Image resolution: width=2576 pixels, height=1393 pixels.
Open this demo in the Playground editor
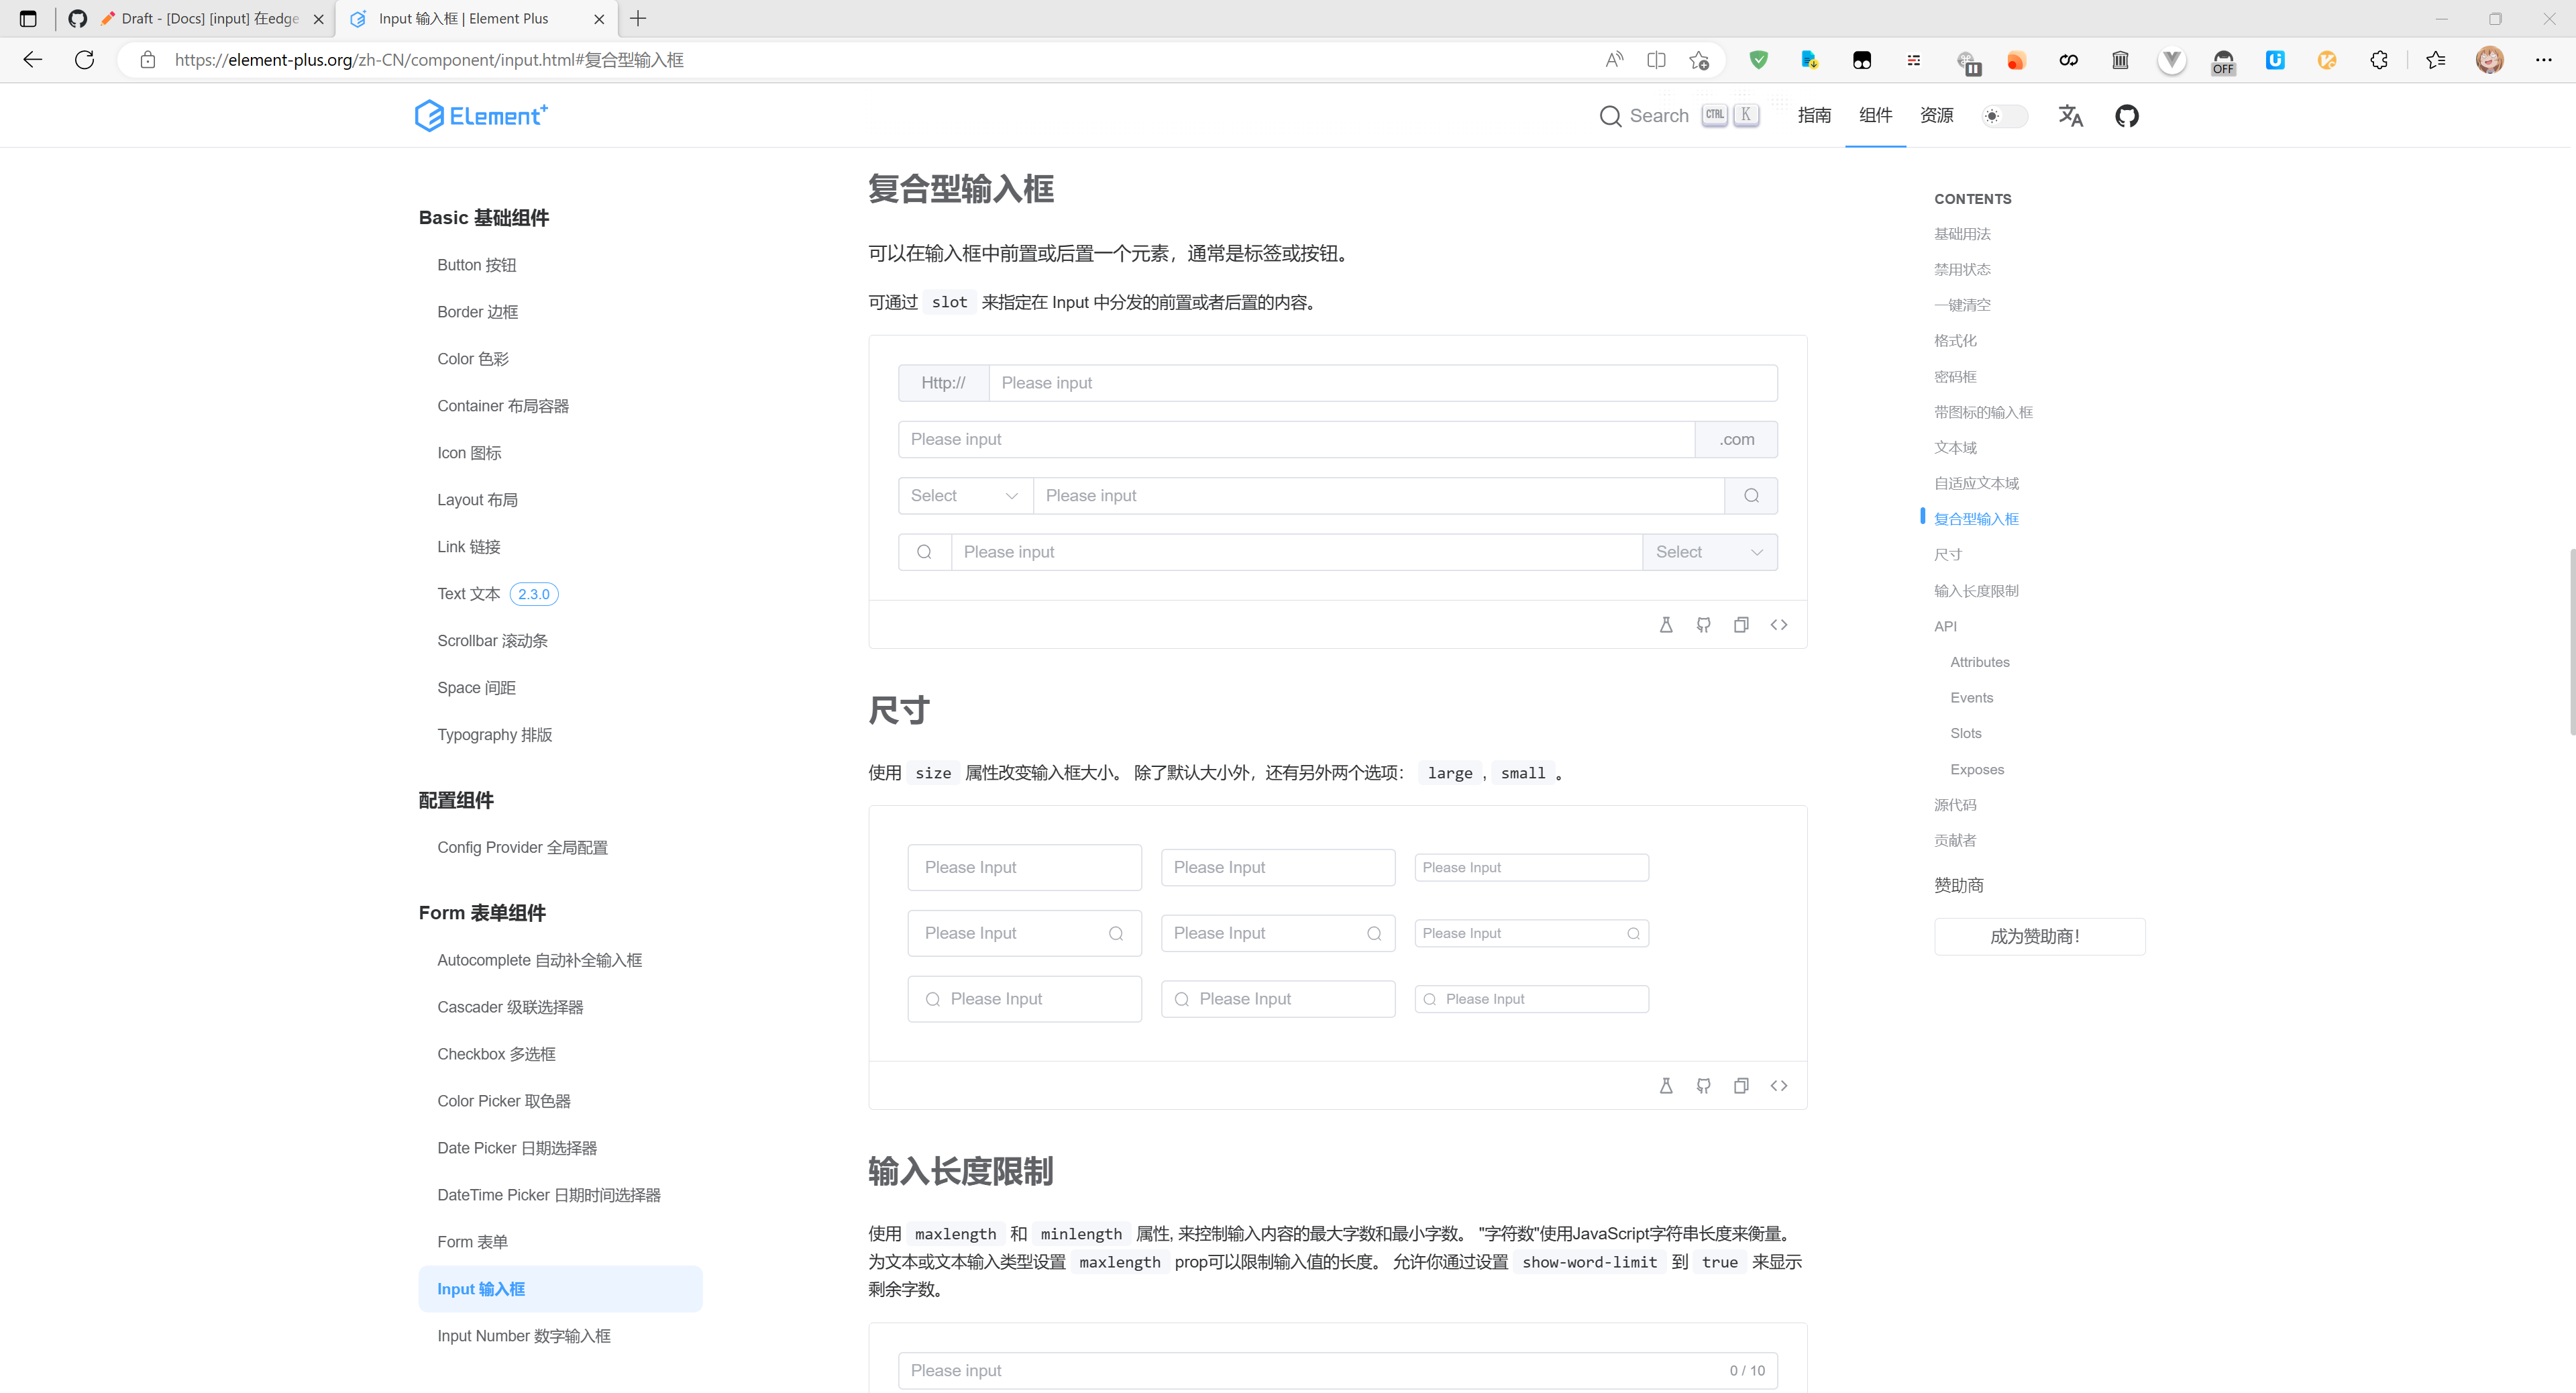click(x=1665, y=624)
